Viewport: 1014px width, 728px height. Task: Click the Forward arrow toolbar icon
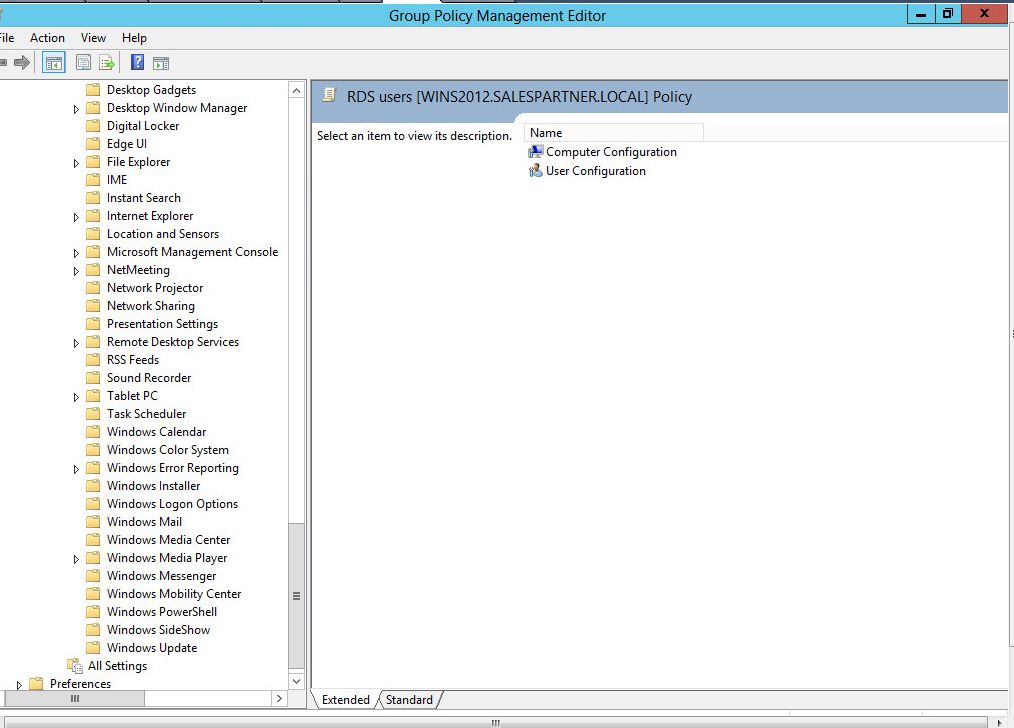tap(22, 63)
